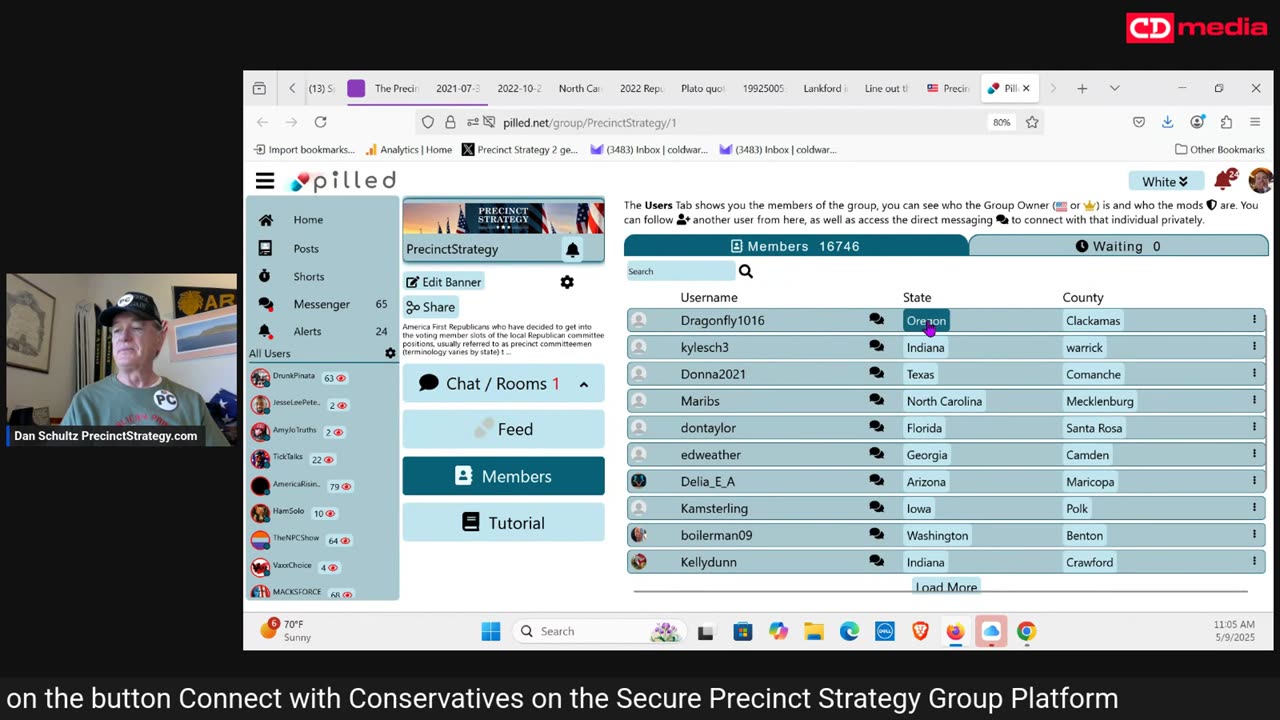Image resolution: width=1280 pixels, height=720 pixels.
Task: Open browser downloads panel
Action: pos(1167,122)
